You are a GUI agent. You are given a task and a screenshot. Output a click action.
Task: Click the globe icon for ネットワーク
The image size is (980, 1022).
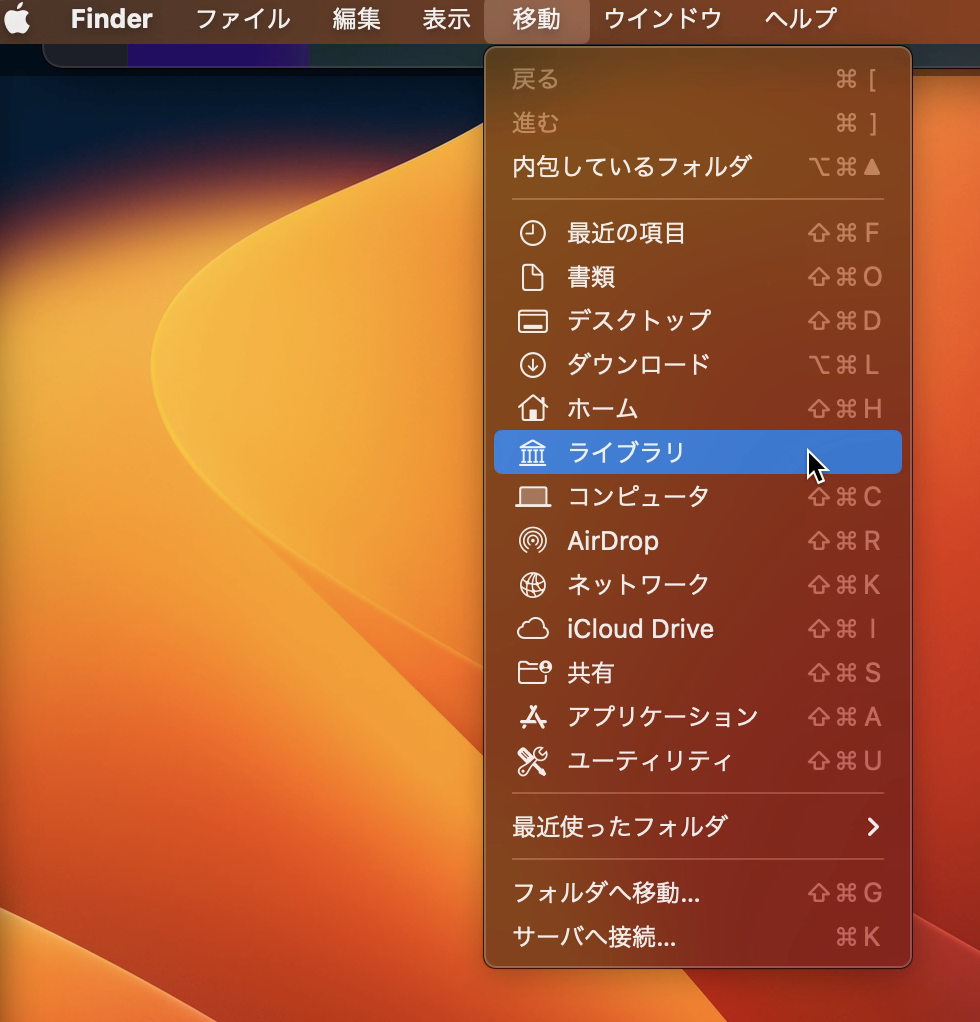(x=532, y=585)
